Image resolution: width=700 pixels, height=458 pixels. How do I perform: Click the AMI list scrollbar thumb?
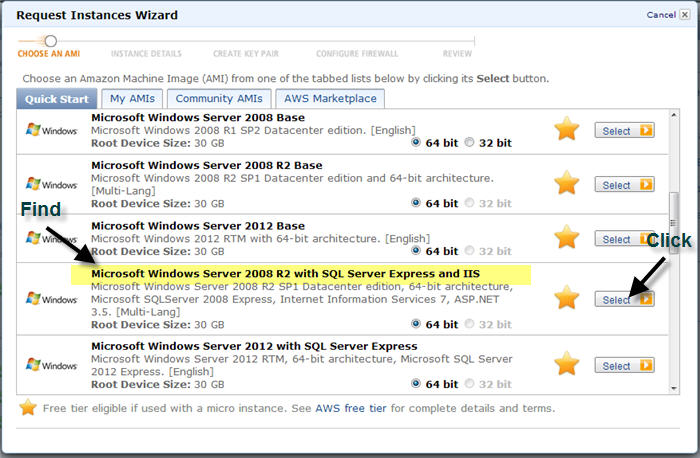pyautogui.click(x=674, y=223)
